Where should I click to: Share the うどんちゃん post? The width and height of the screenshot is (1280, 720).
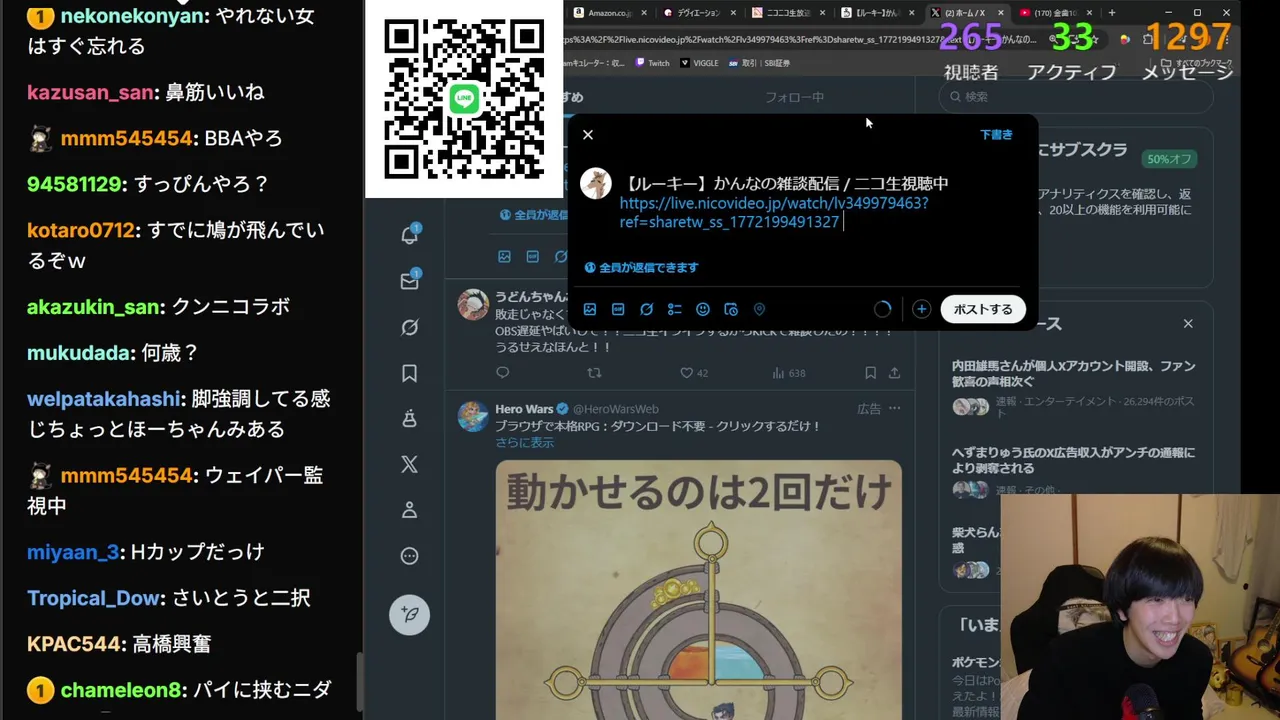894,373
